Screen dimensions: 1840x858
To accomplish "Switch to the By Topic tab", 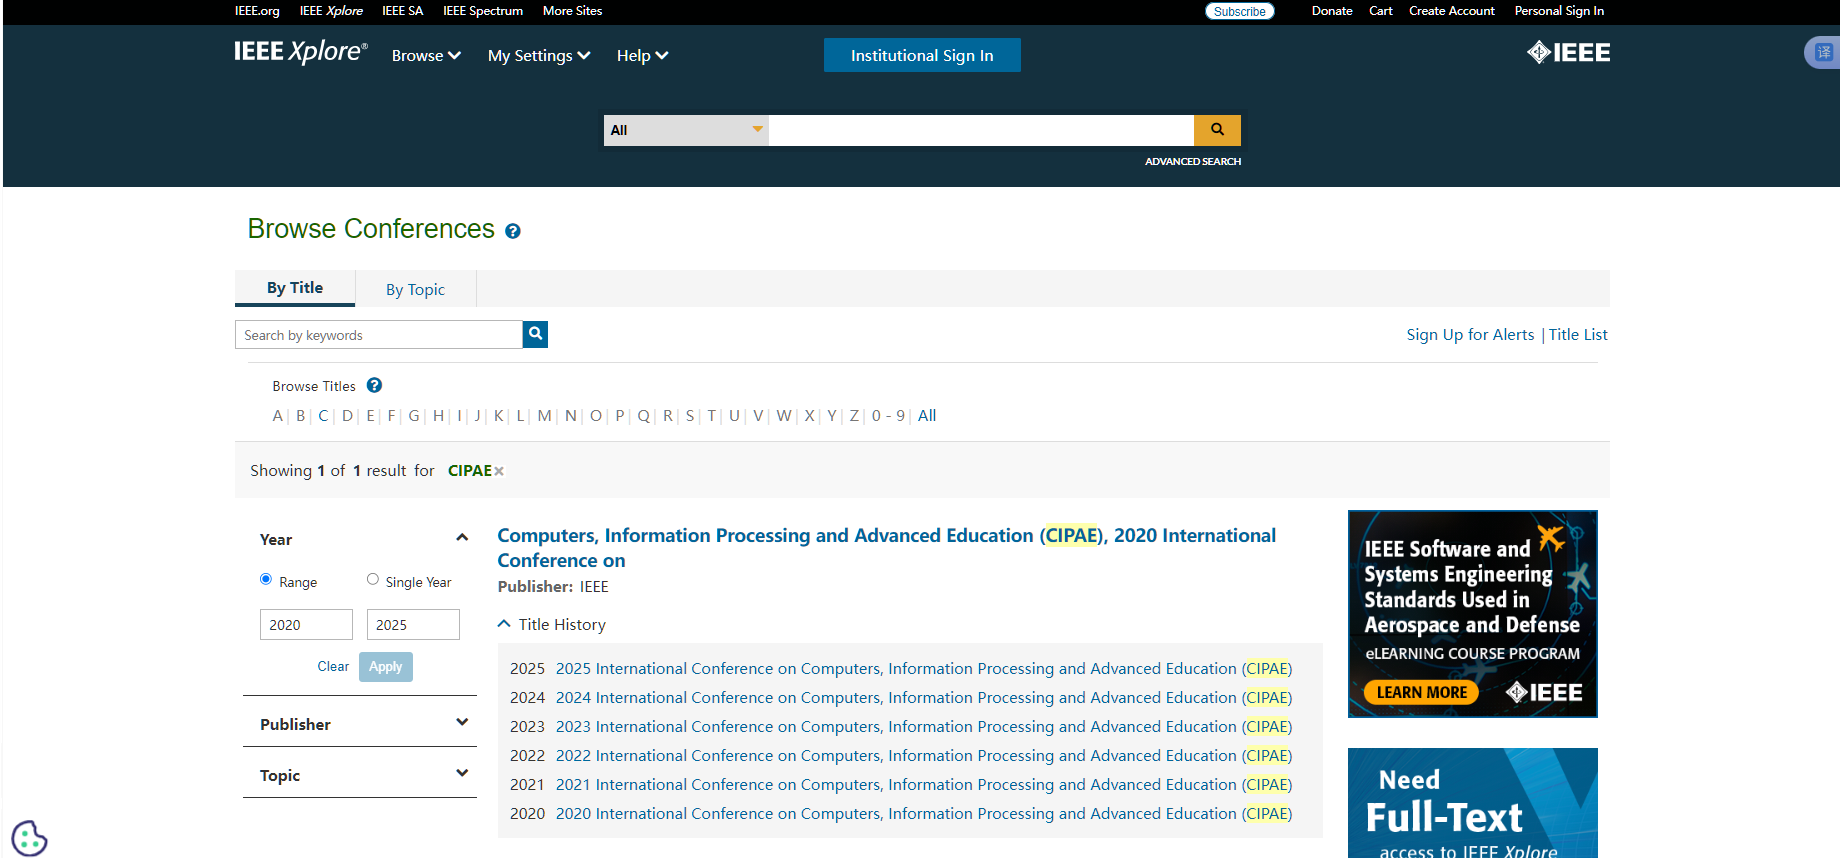I will (415, 289).
